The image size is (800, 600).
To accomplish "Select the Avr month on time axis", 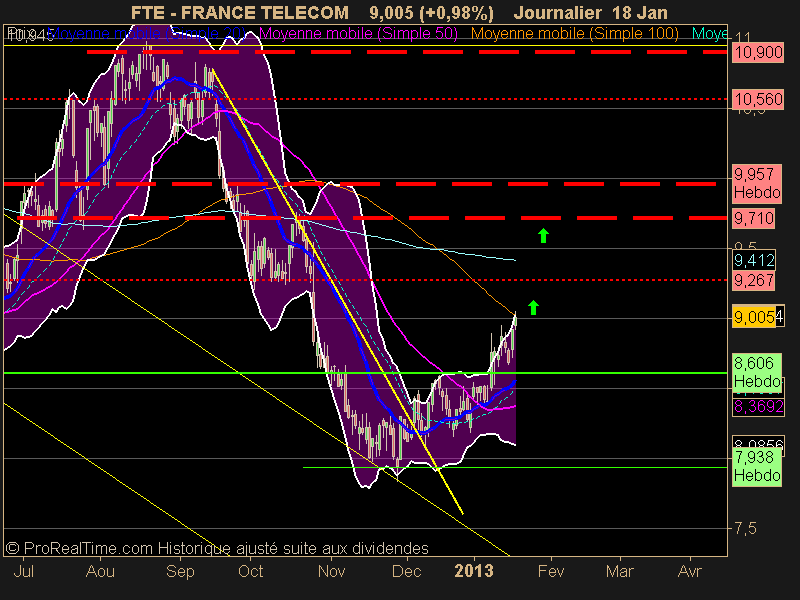I will pos(690,571).
